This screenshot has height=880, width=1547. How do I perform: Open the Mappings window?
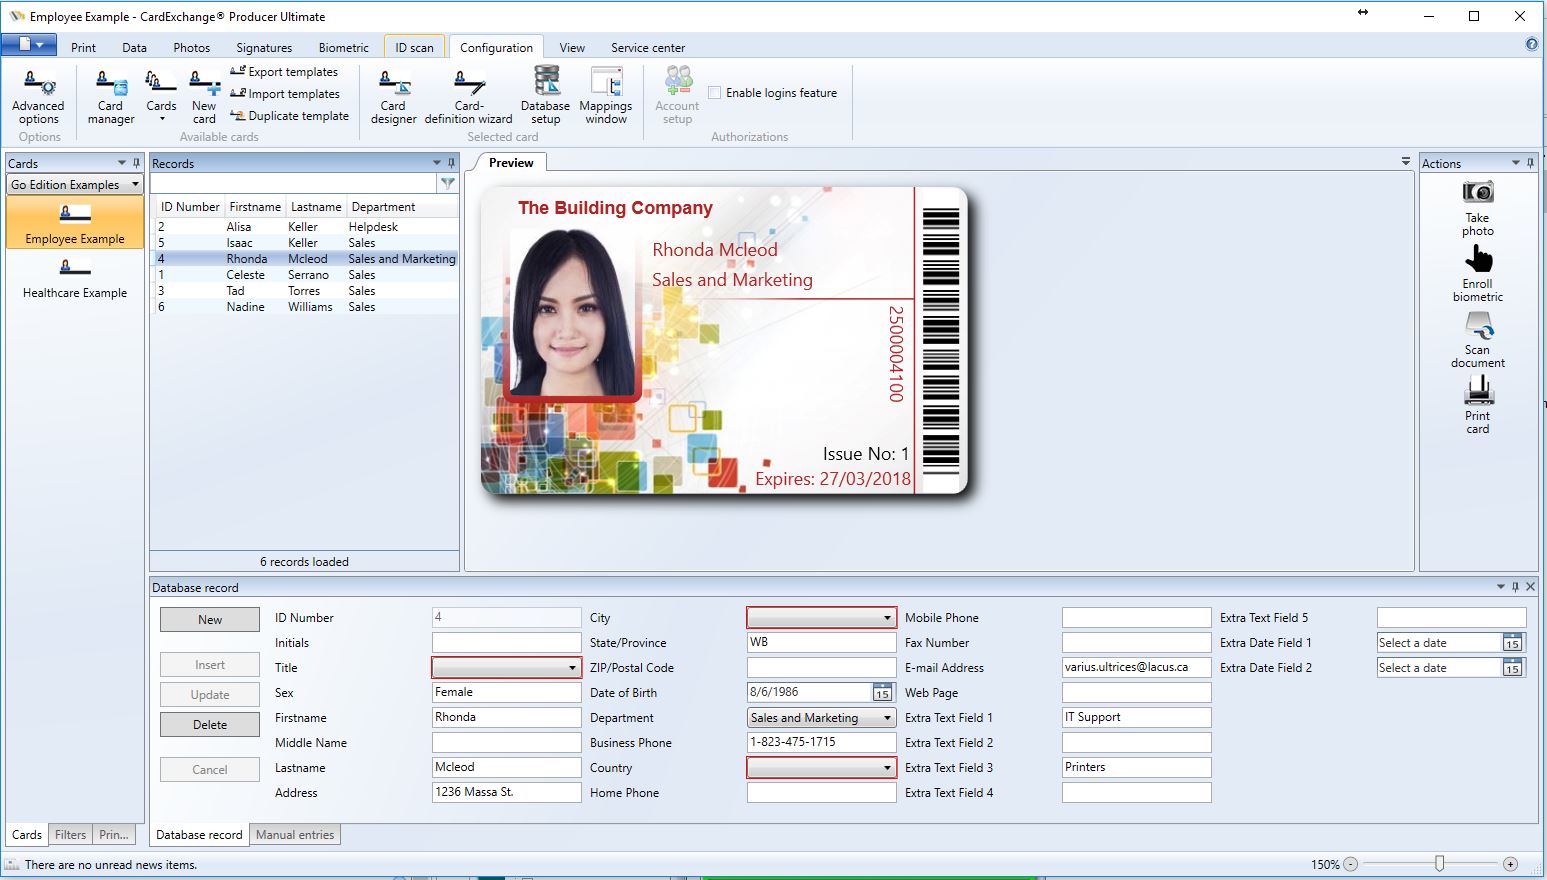click(605, 96)
